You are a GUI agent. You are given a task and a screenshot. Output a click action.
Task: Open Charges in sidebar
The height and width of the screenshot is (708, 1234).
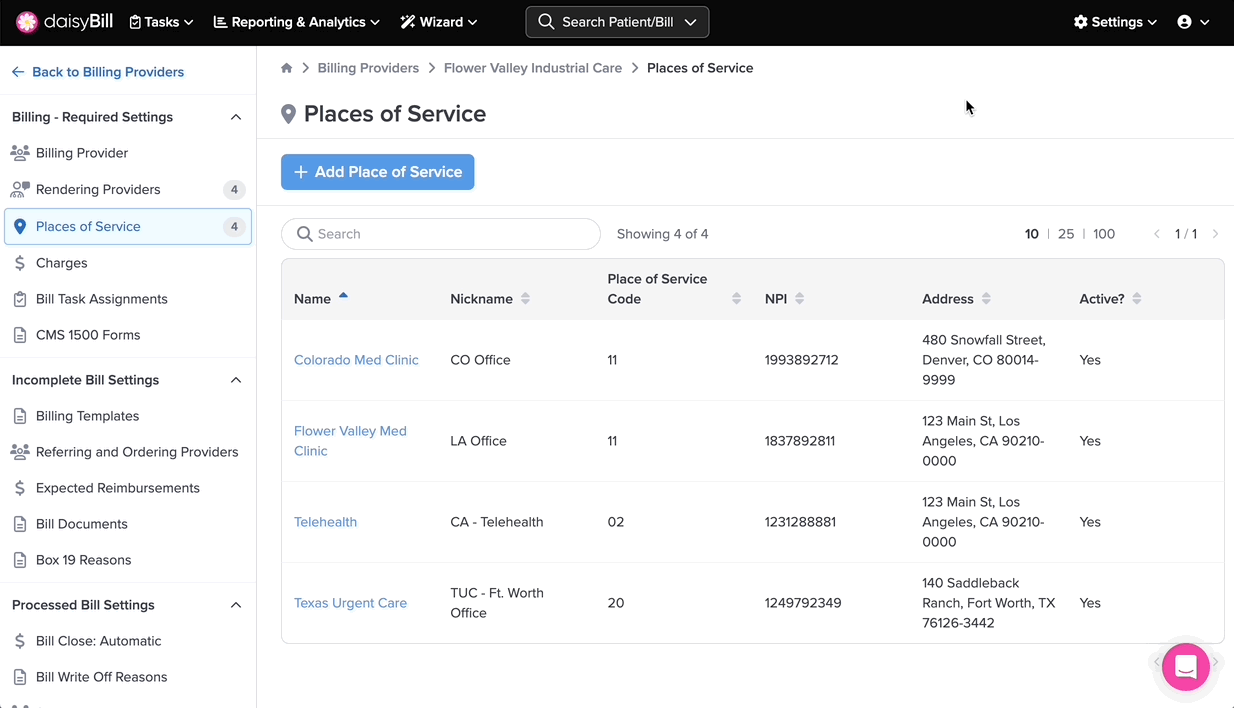coord(128,263)
